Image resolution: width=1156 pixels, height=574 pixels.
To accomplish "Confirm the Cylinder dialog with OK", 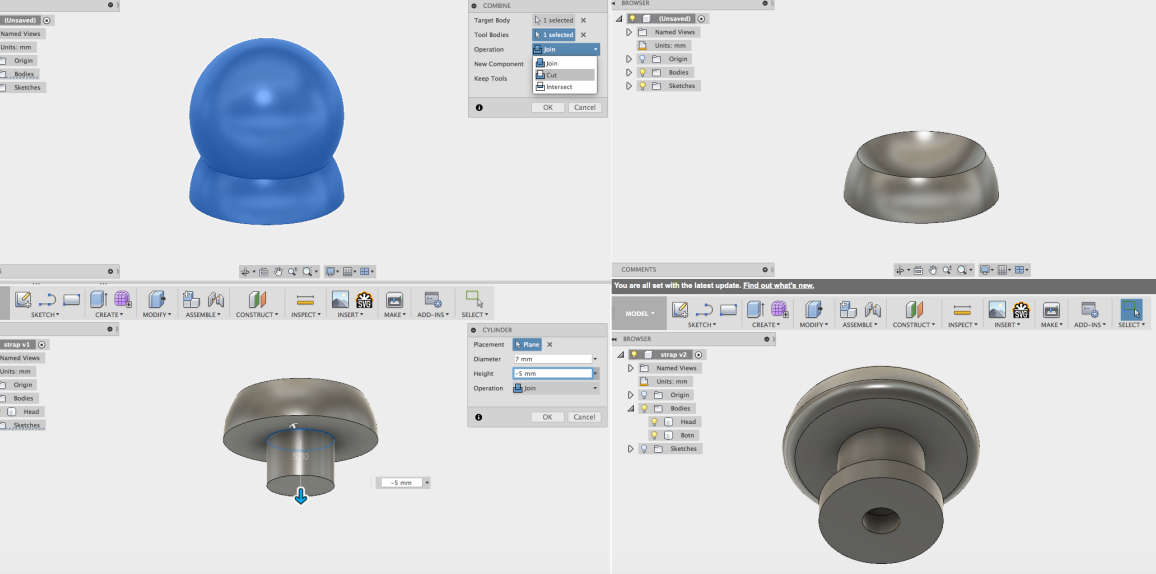I will pyautogui.click(x=547, y=417).
